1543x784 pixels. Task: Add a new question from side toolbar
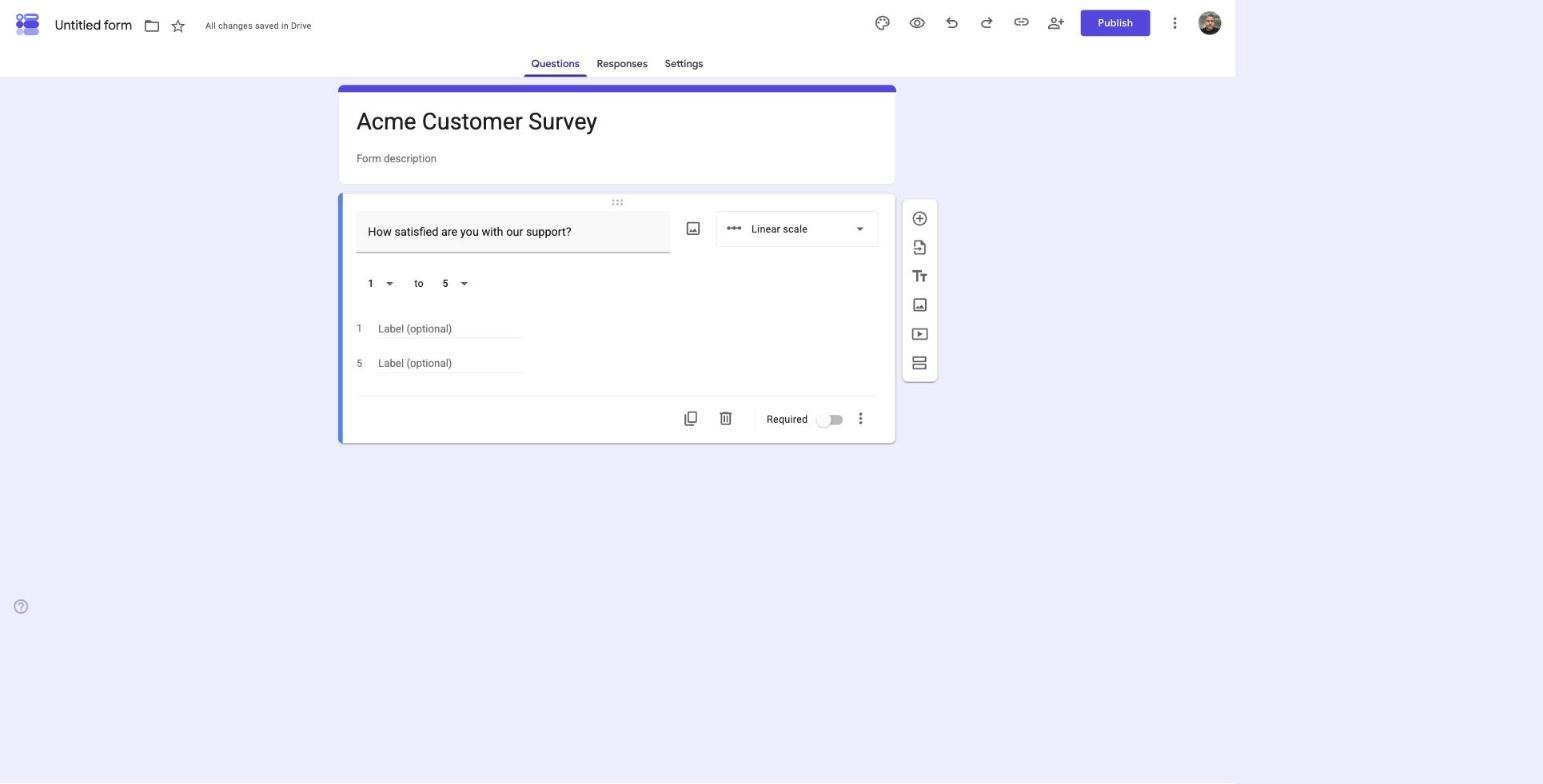coord(920,219)
